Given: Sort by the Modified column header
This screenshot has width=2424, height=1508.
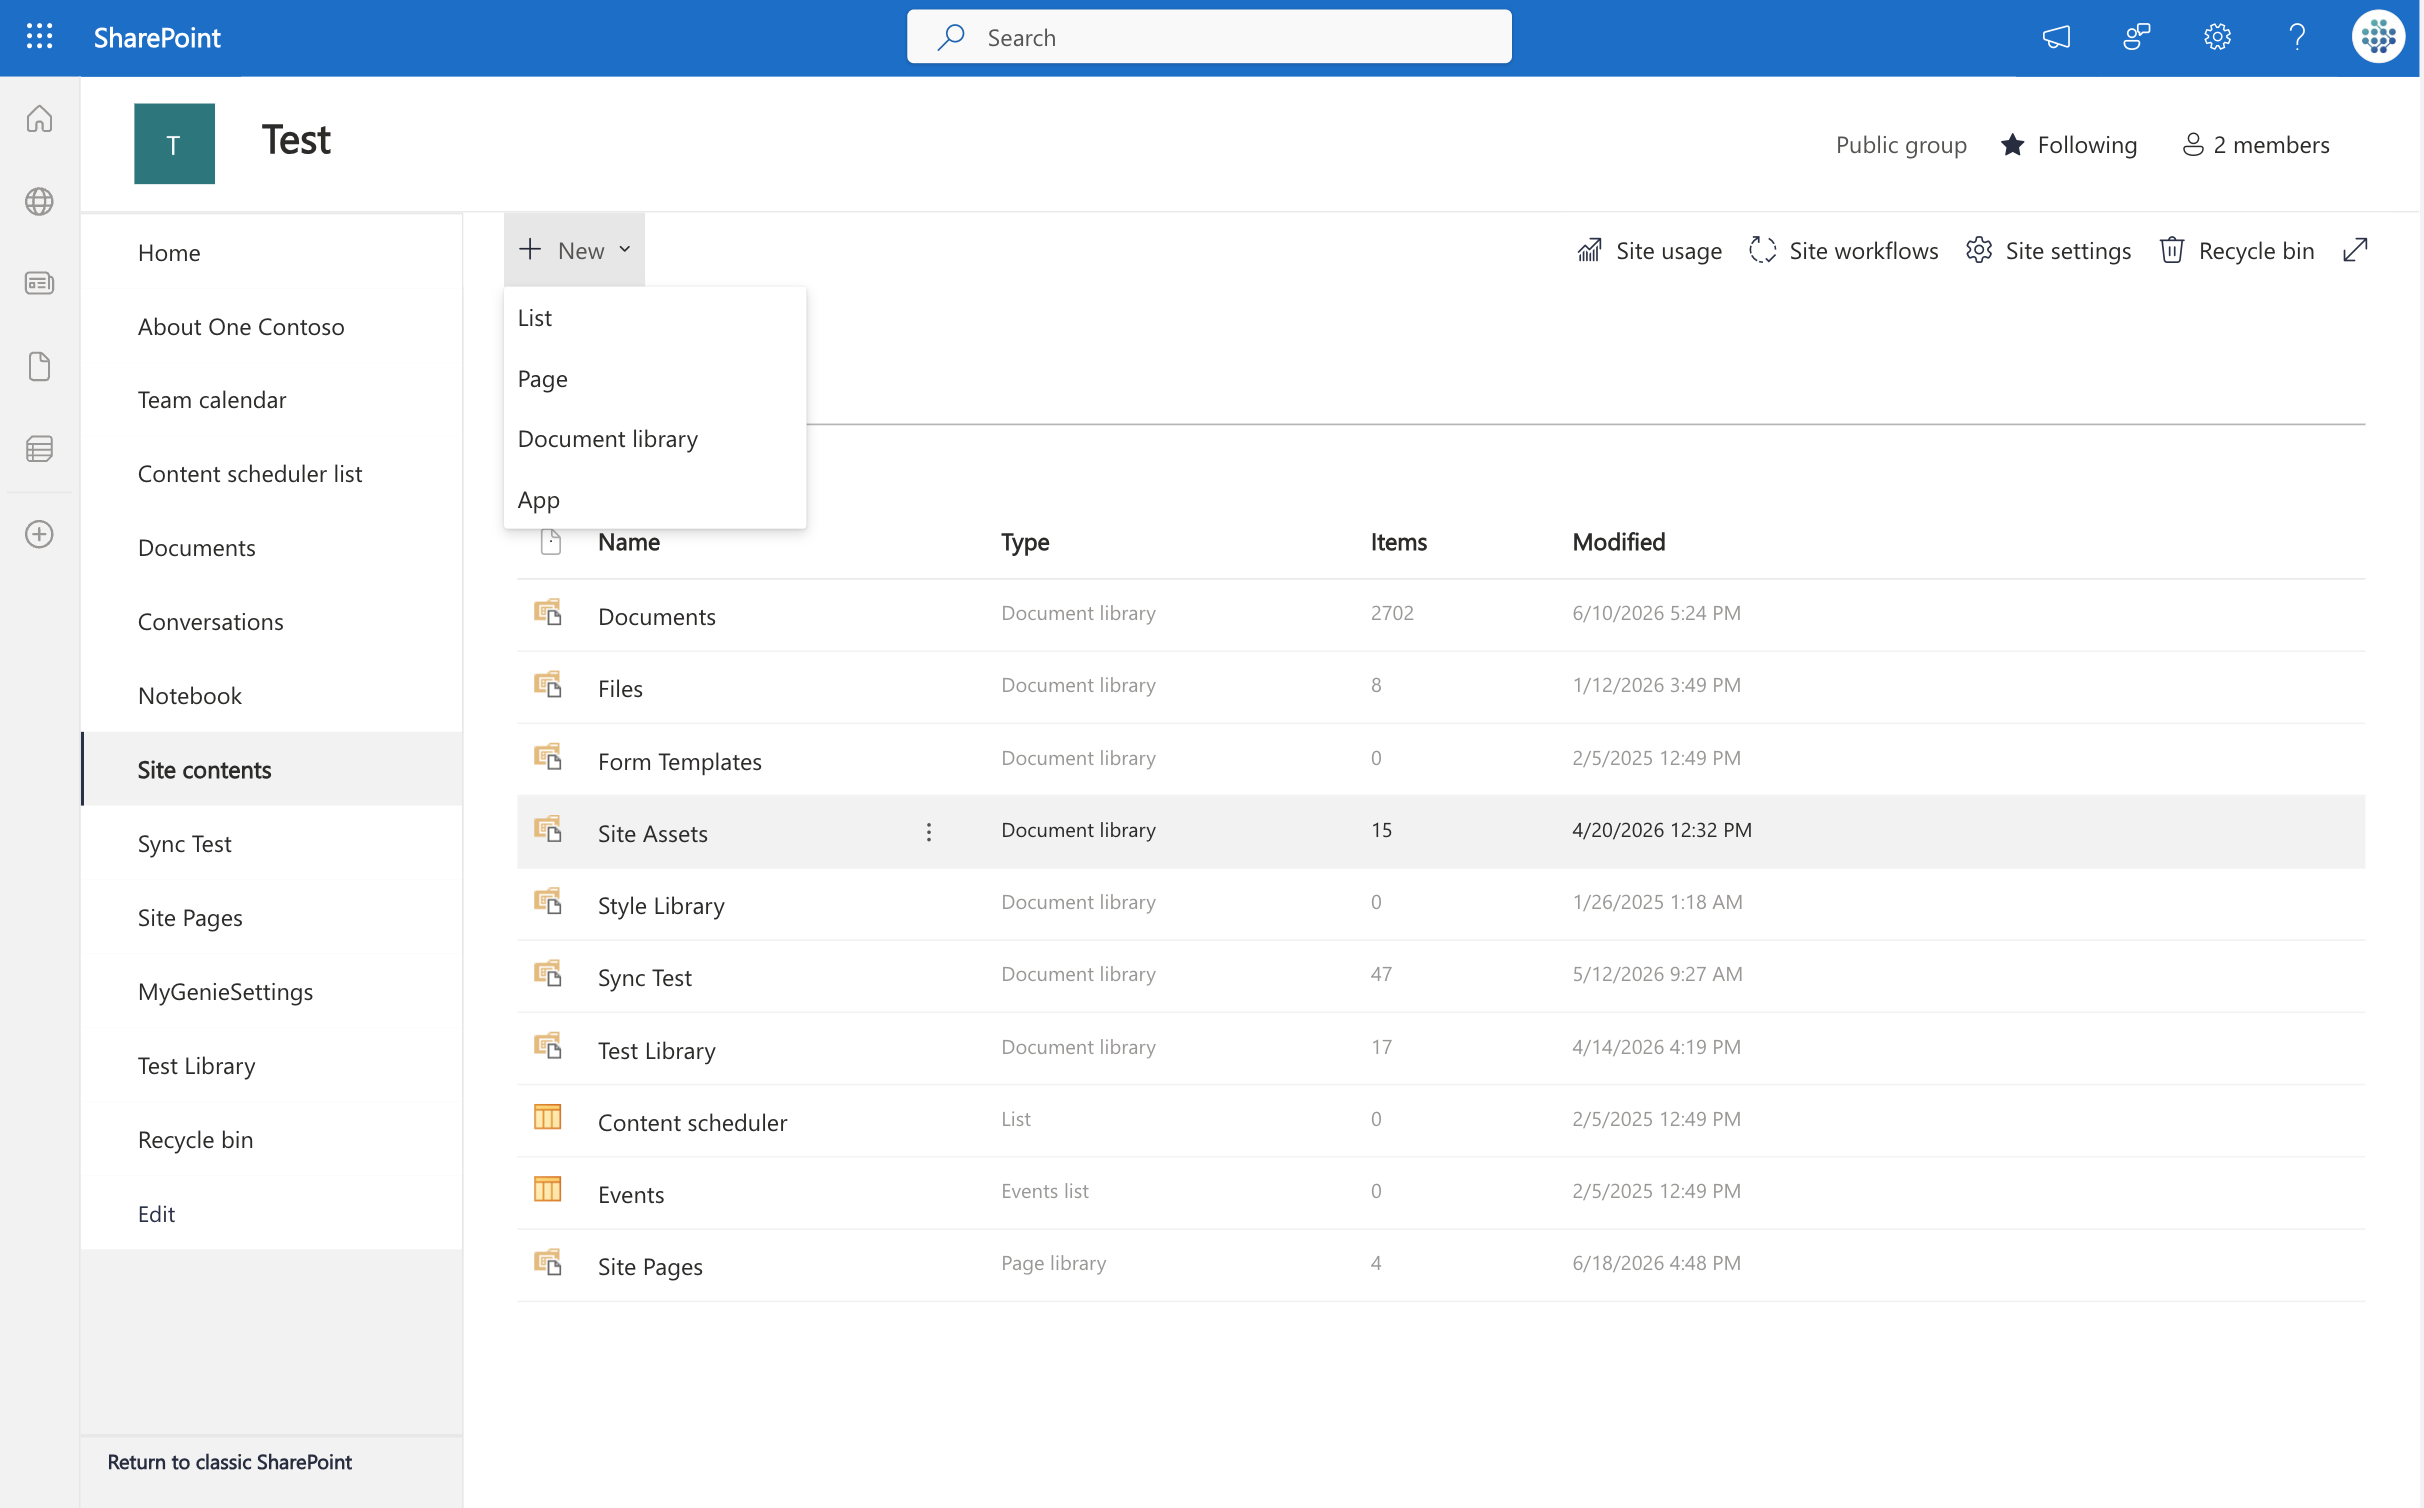Looking at the screenshot, I should 1619,542.
